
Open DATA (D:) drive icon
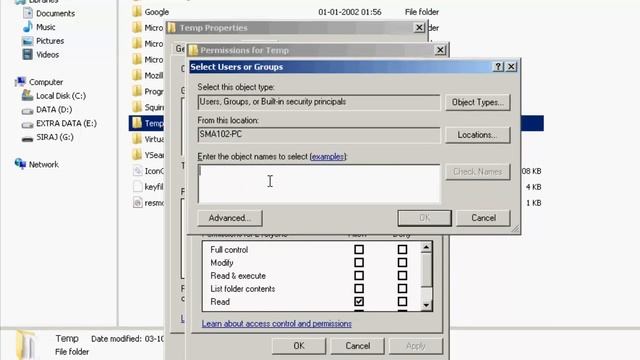(27, 110)
